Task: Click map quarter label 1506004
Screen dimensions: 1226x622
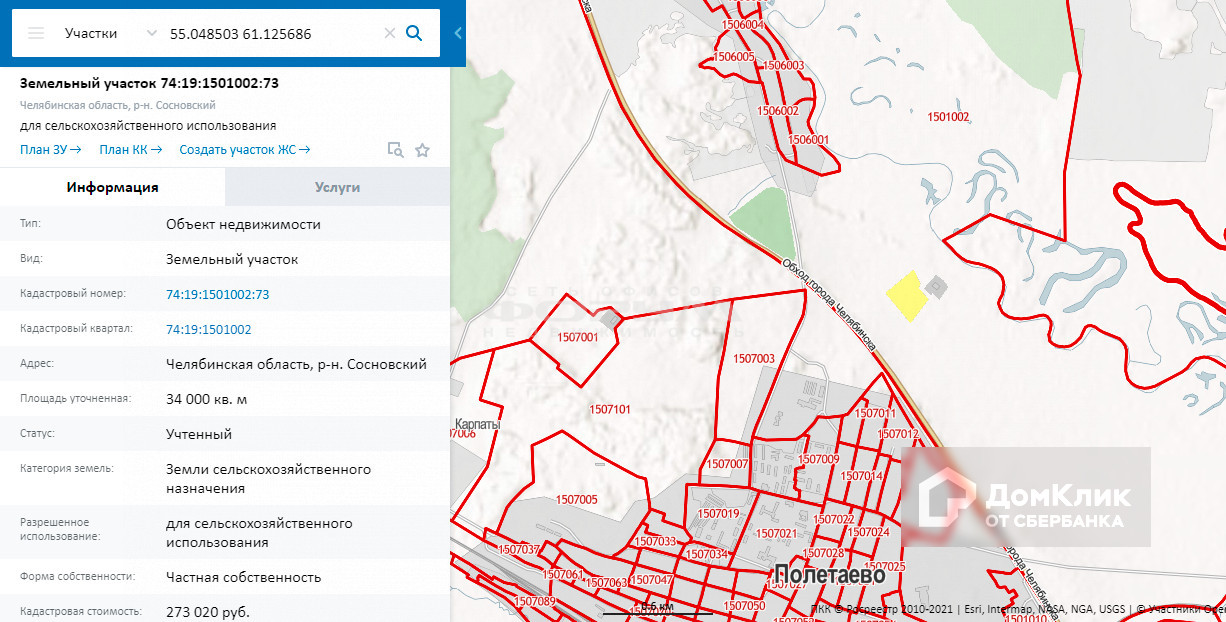Action: point(743,25)
